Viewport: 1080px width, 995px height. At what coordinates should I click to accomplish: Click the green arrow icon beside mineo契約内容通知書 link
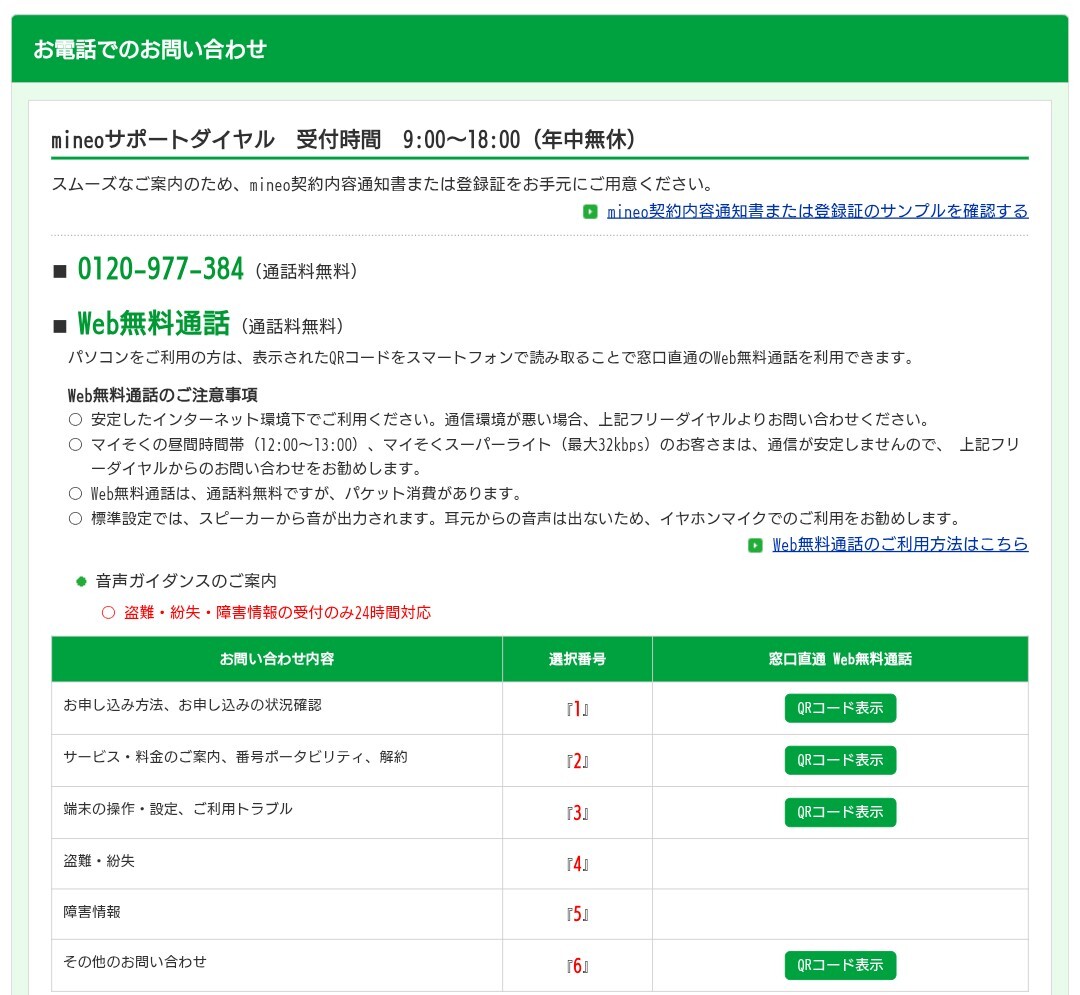tap(590, 211)
